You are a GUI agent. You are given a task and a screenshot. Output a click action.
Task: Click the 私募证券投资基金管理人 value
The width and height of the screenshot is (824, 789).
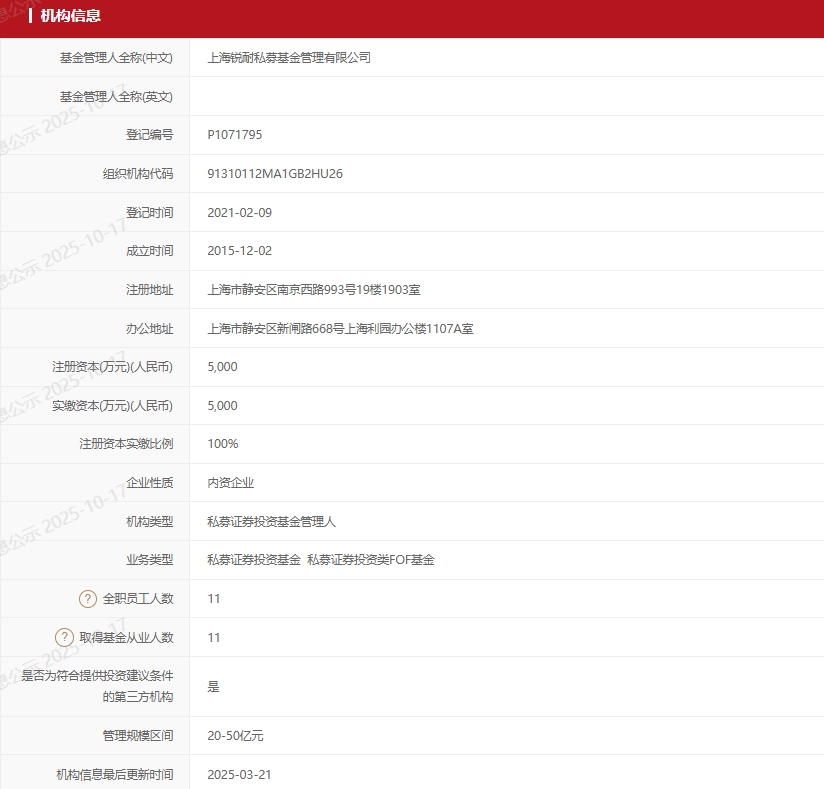(271, 521)
